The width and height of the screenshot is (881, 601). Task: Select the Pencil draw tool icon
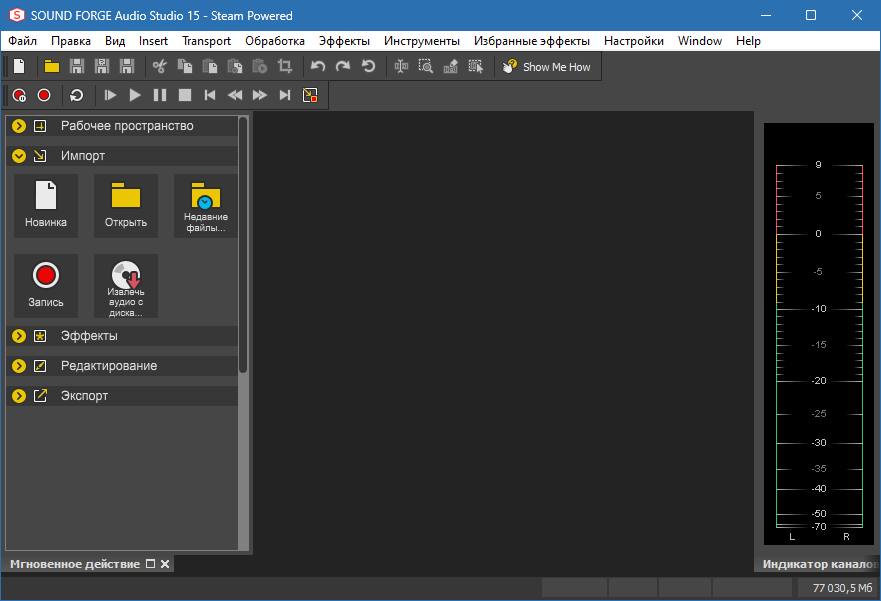coord(451,66)
